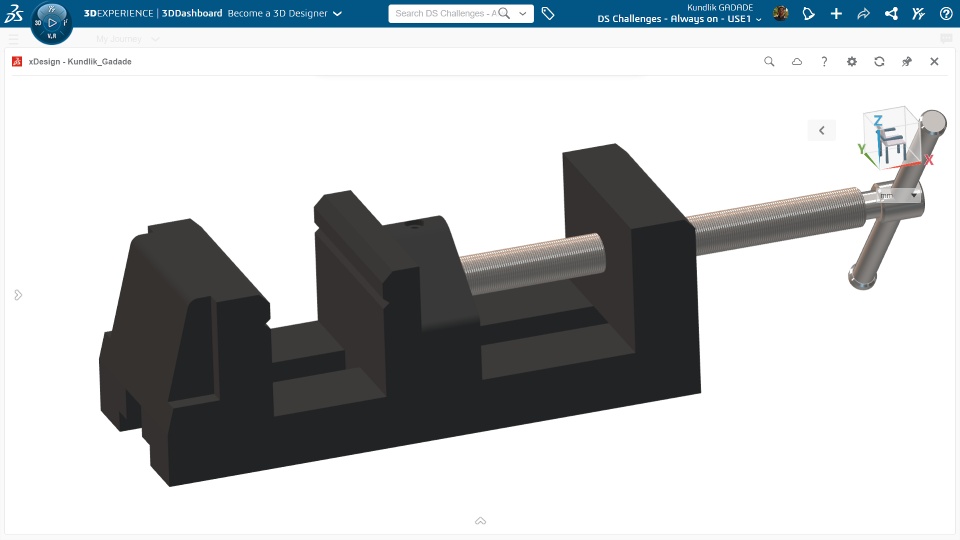Open the search options dropdown arrow
960x540 pixels.
[523, 13]
